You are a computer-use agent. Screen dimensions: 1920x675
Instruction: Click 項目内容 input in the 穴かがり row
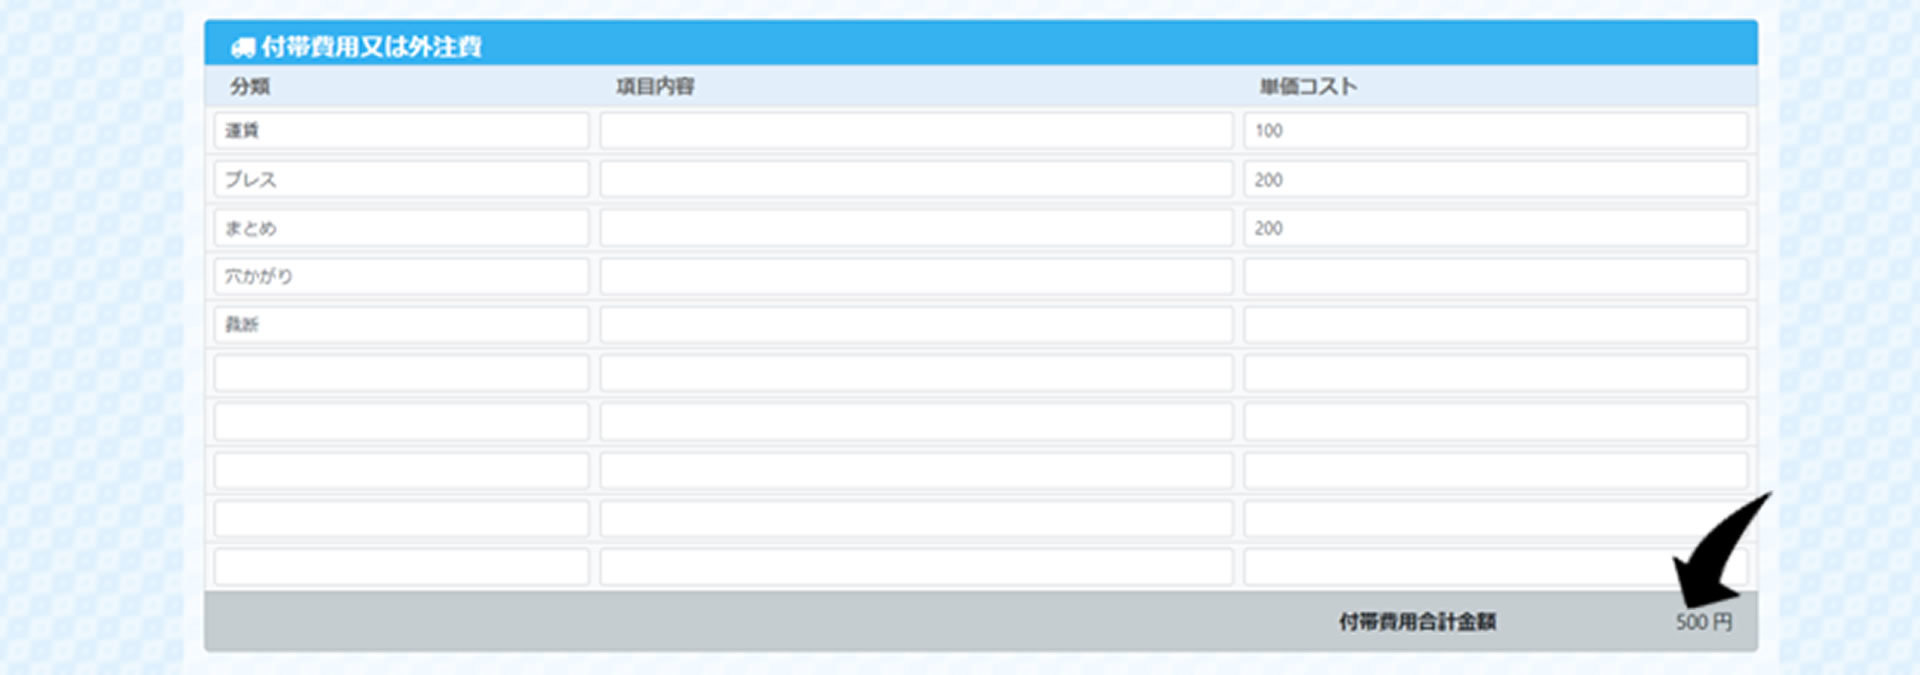point(916,276)
